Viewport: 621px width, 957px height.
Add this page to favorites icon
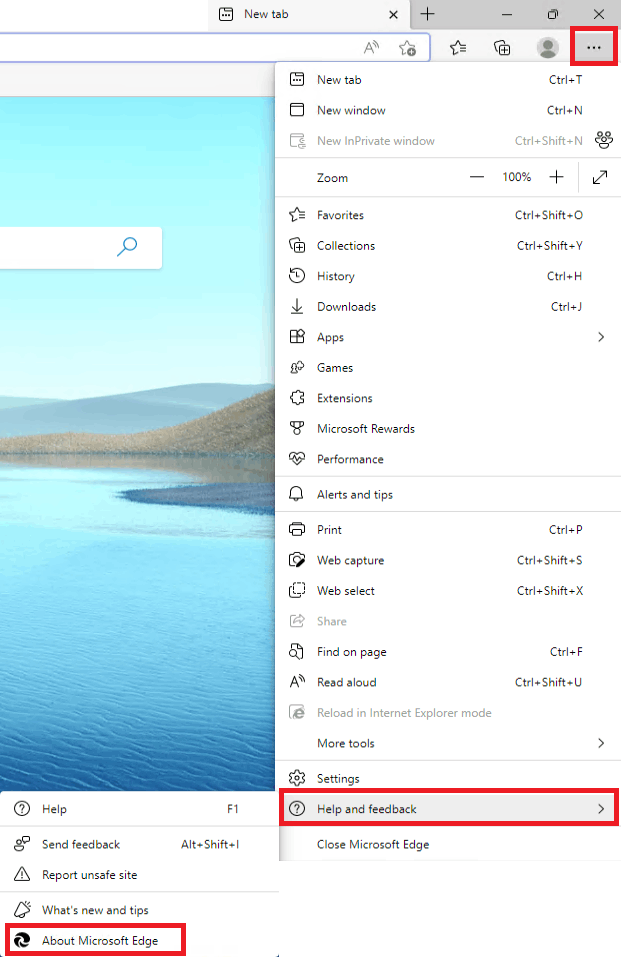pos(407,48)
